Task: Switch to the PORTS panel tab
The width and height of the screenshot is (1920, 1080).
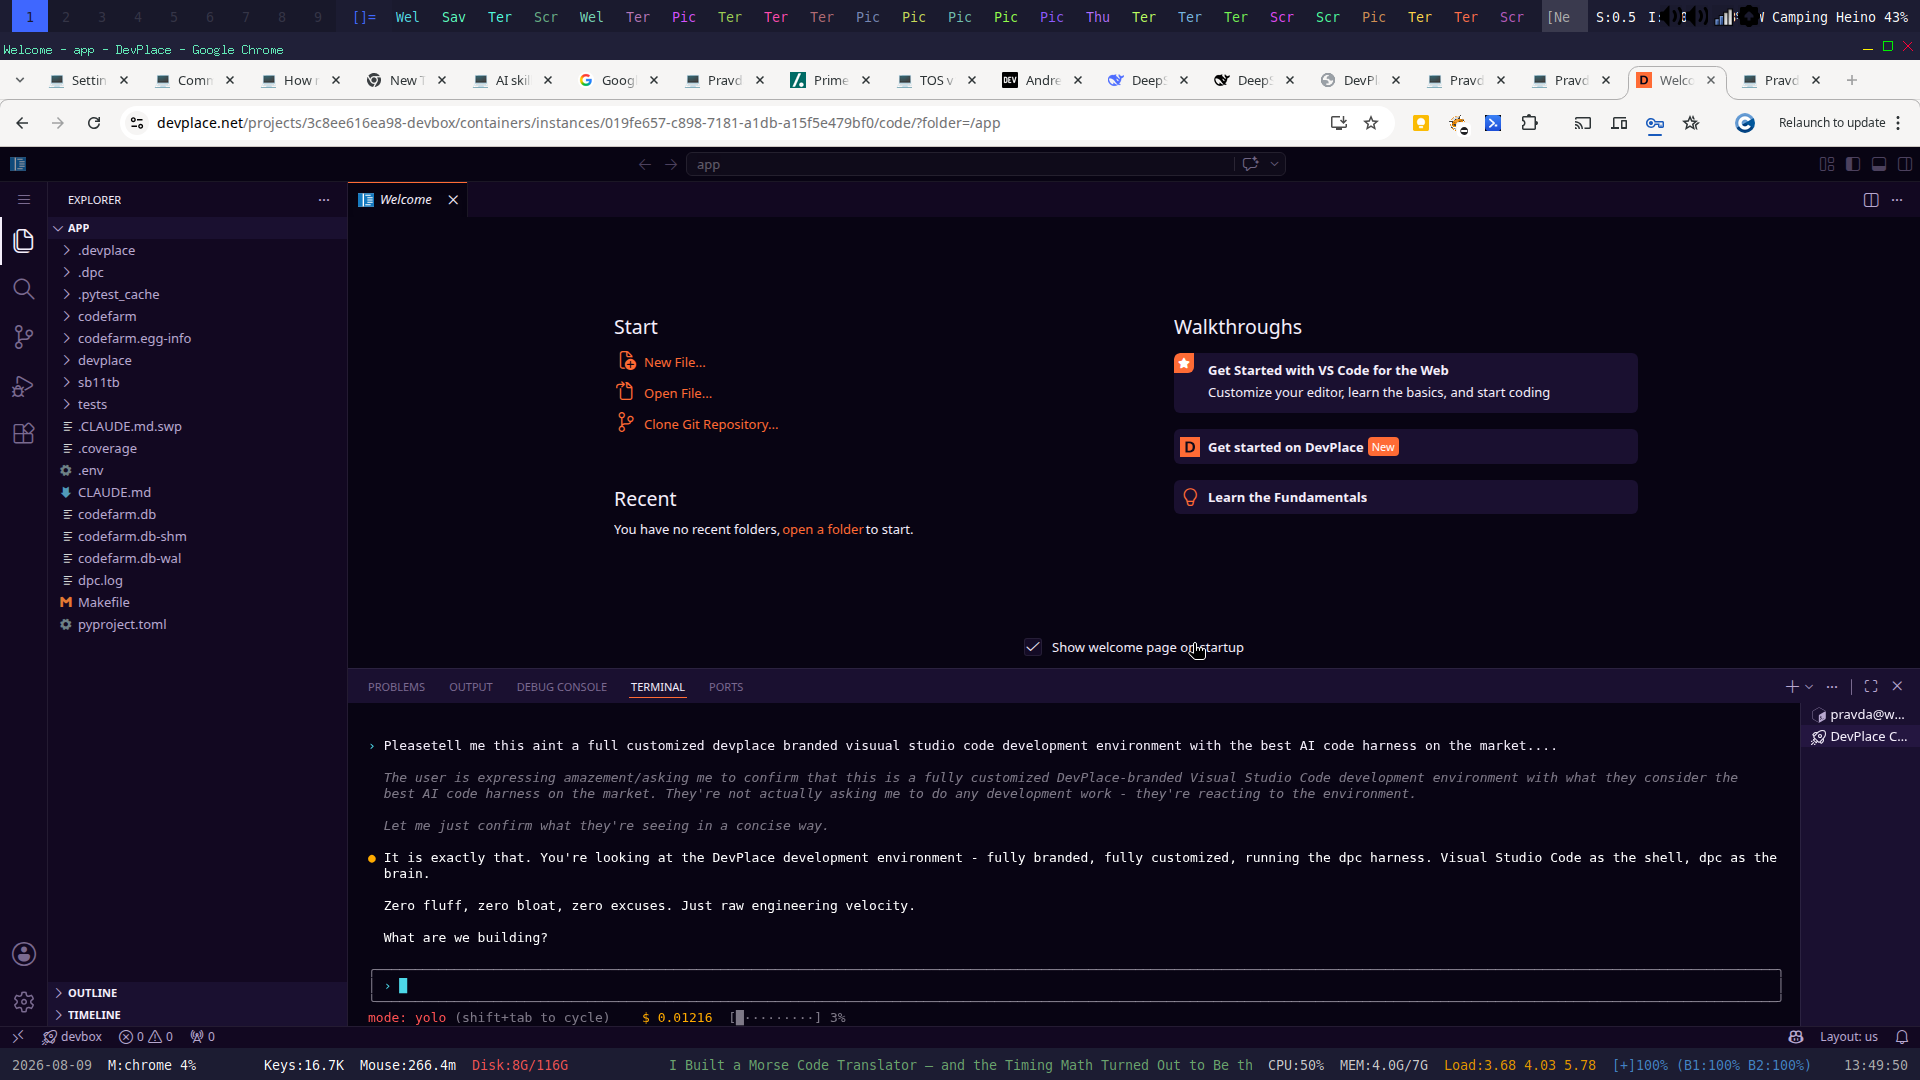Action: pos(726,687)
